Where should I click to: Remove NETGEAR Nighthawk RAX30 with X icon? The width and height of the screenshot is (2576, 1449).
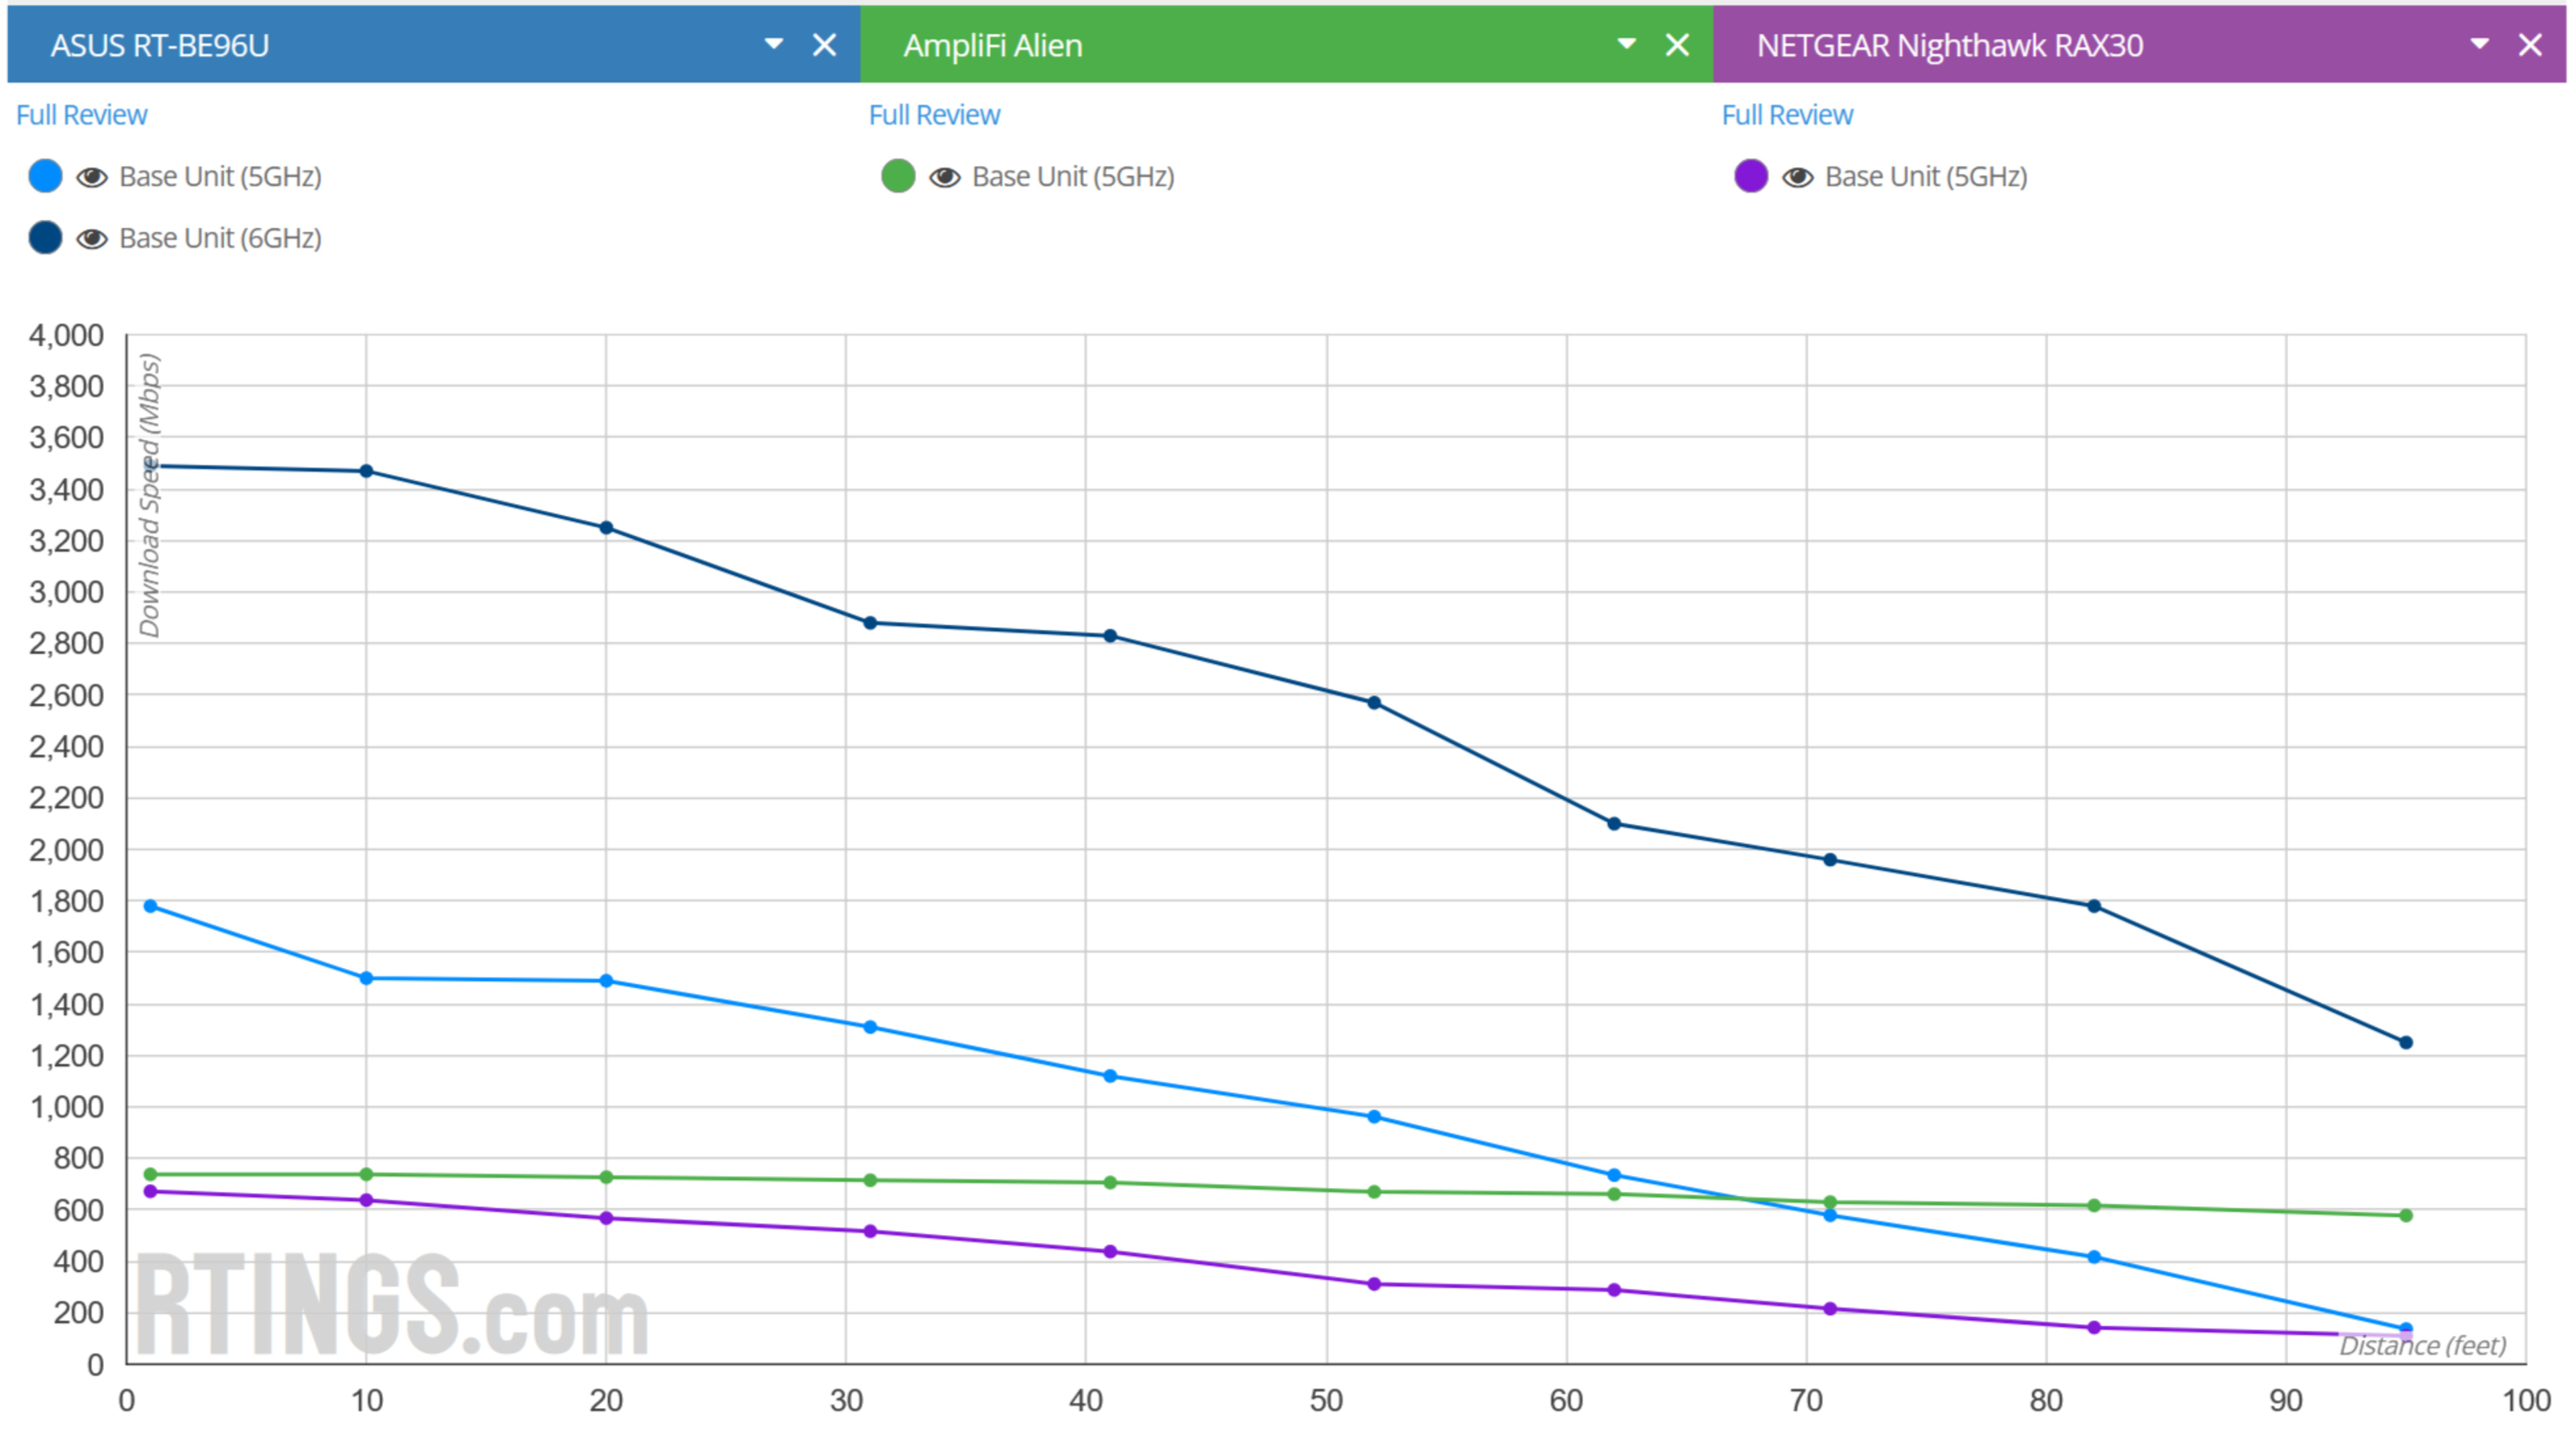tap(2530, 45)
